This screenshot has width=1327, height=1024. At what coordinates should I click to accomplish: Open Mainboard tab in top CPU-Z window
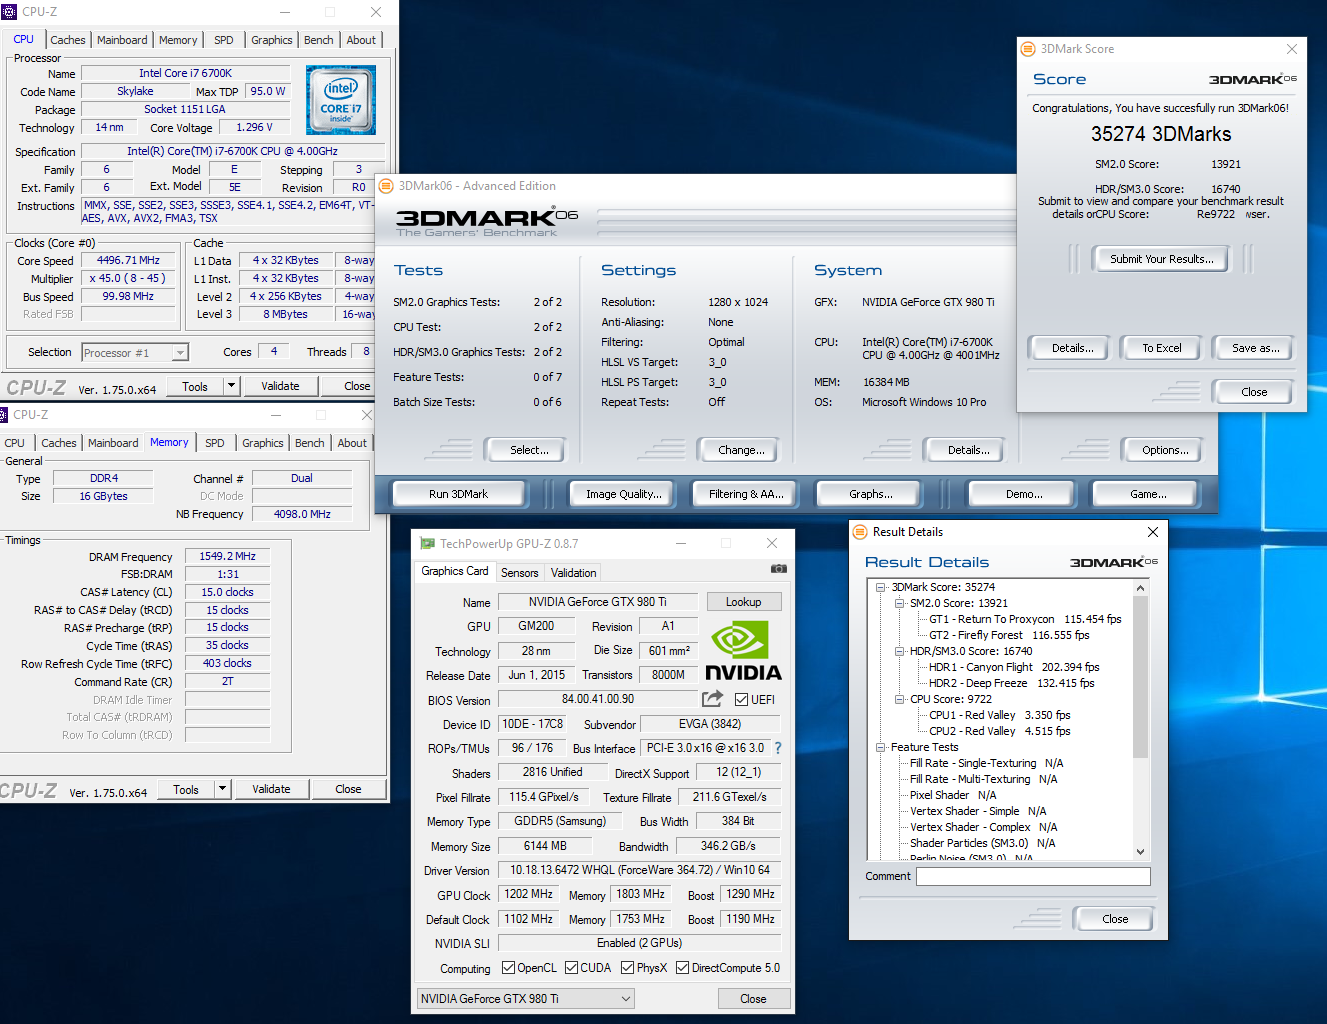122,40
